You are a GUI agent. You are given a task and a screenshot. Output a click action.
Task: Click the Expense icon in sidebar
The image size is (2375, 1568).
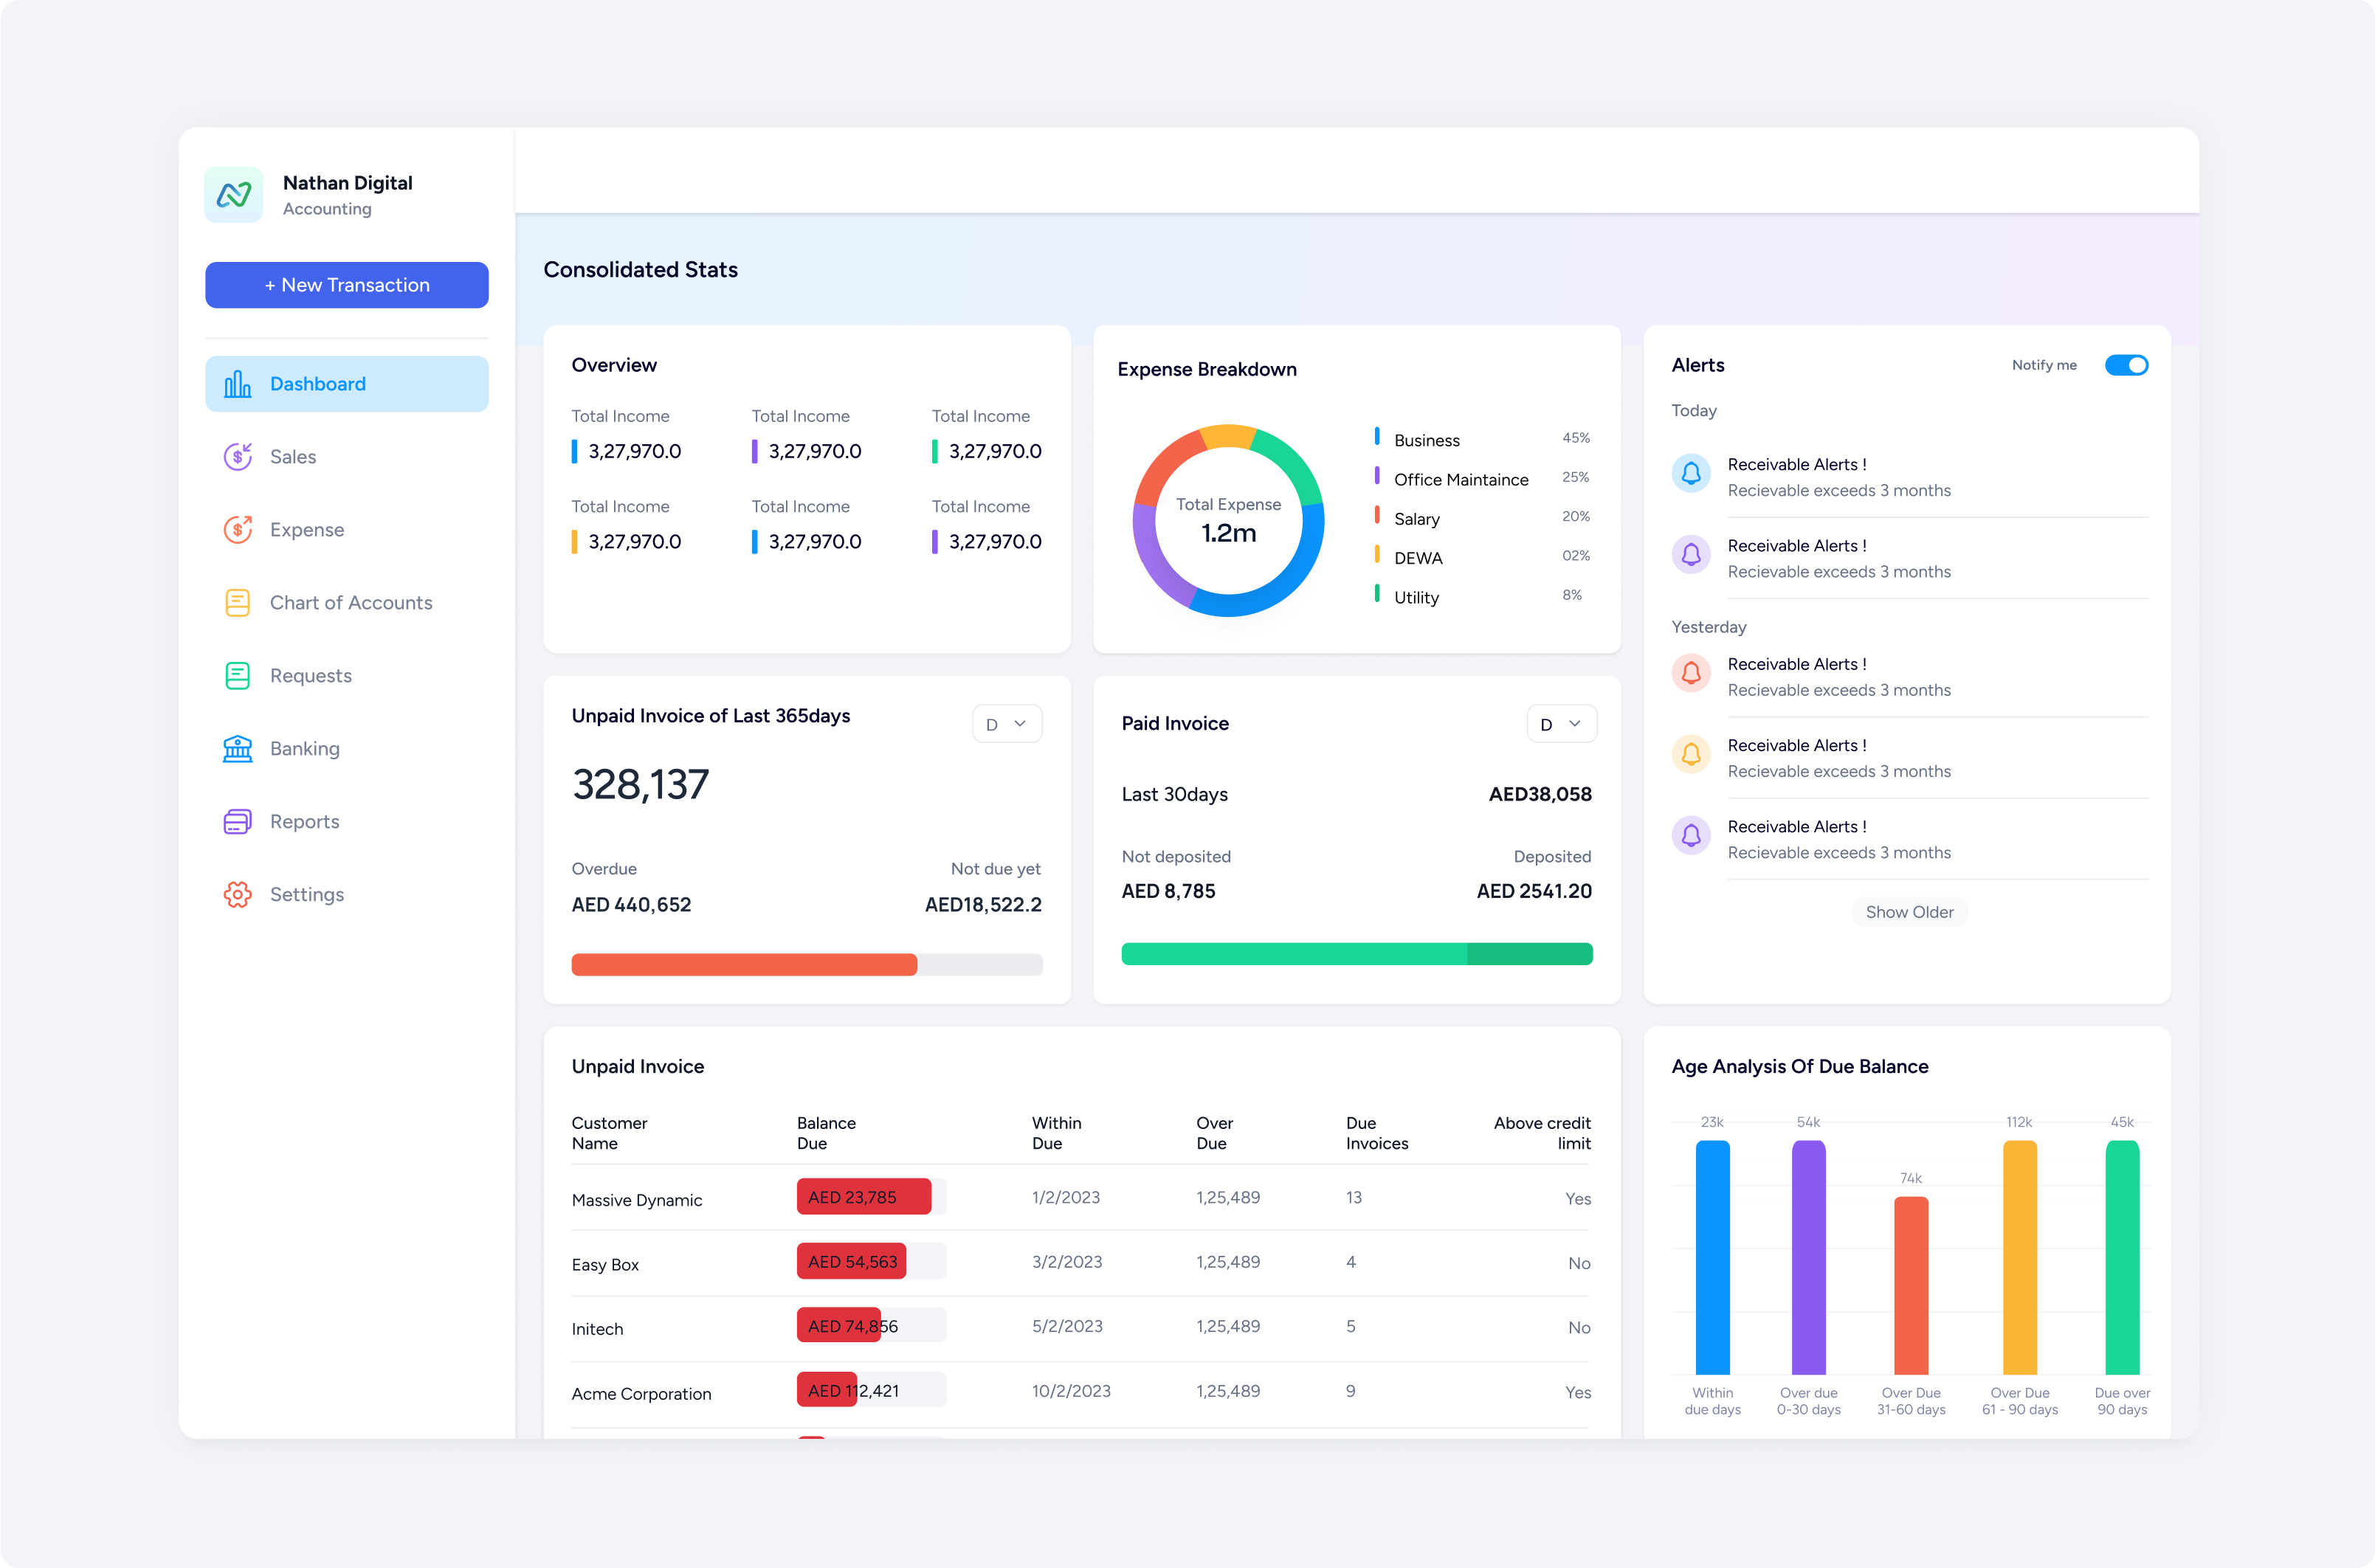(237, 530)
